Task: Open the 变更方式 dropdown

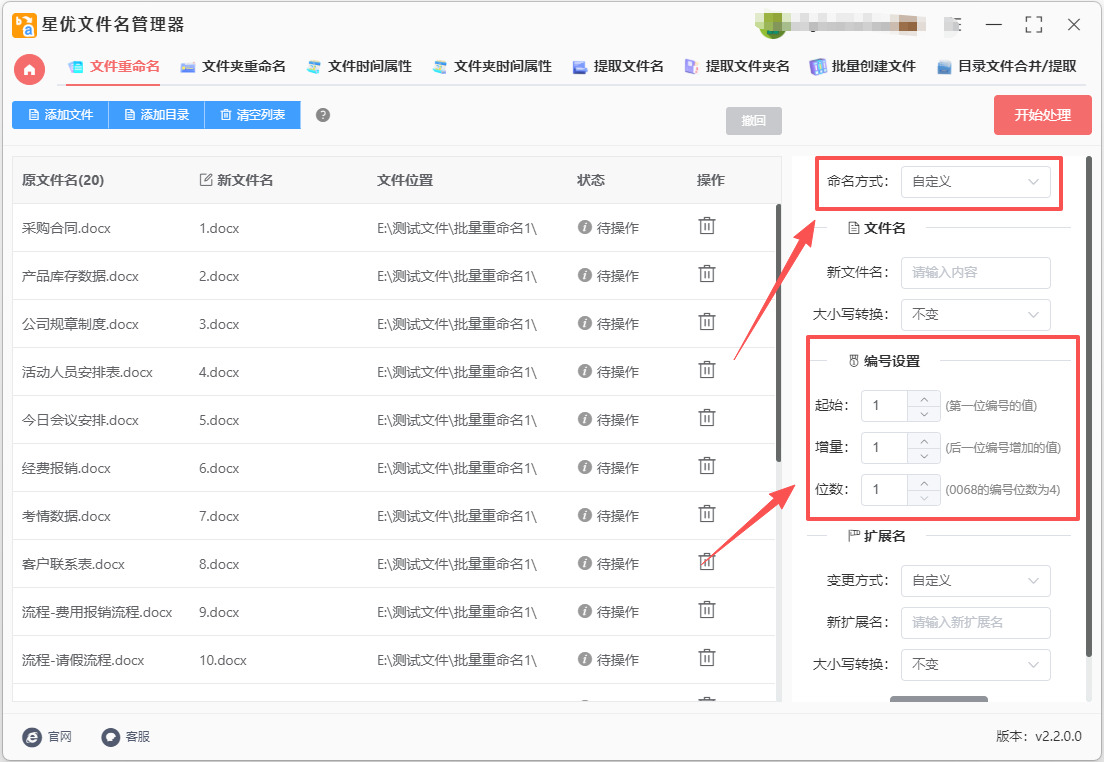Action: coord(975,581)
